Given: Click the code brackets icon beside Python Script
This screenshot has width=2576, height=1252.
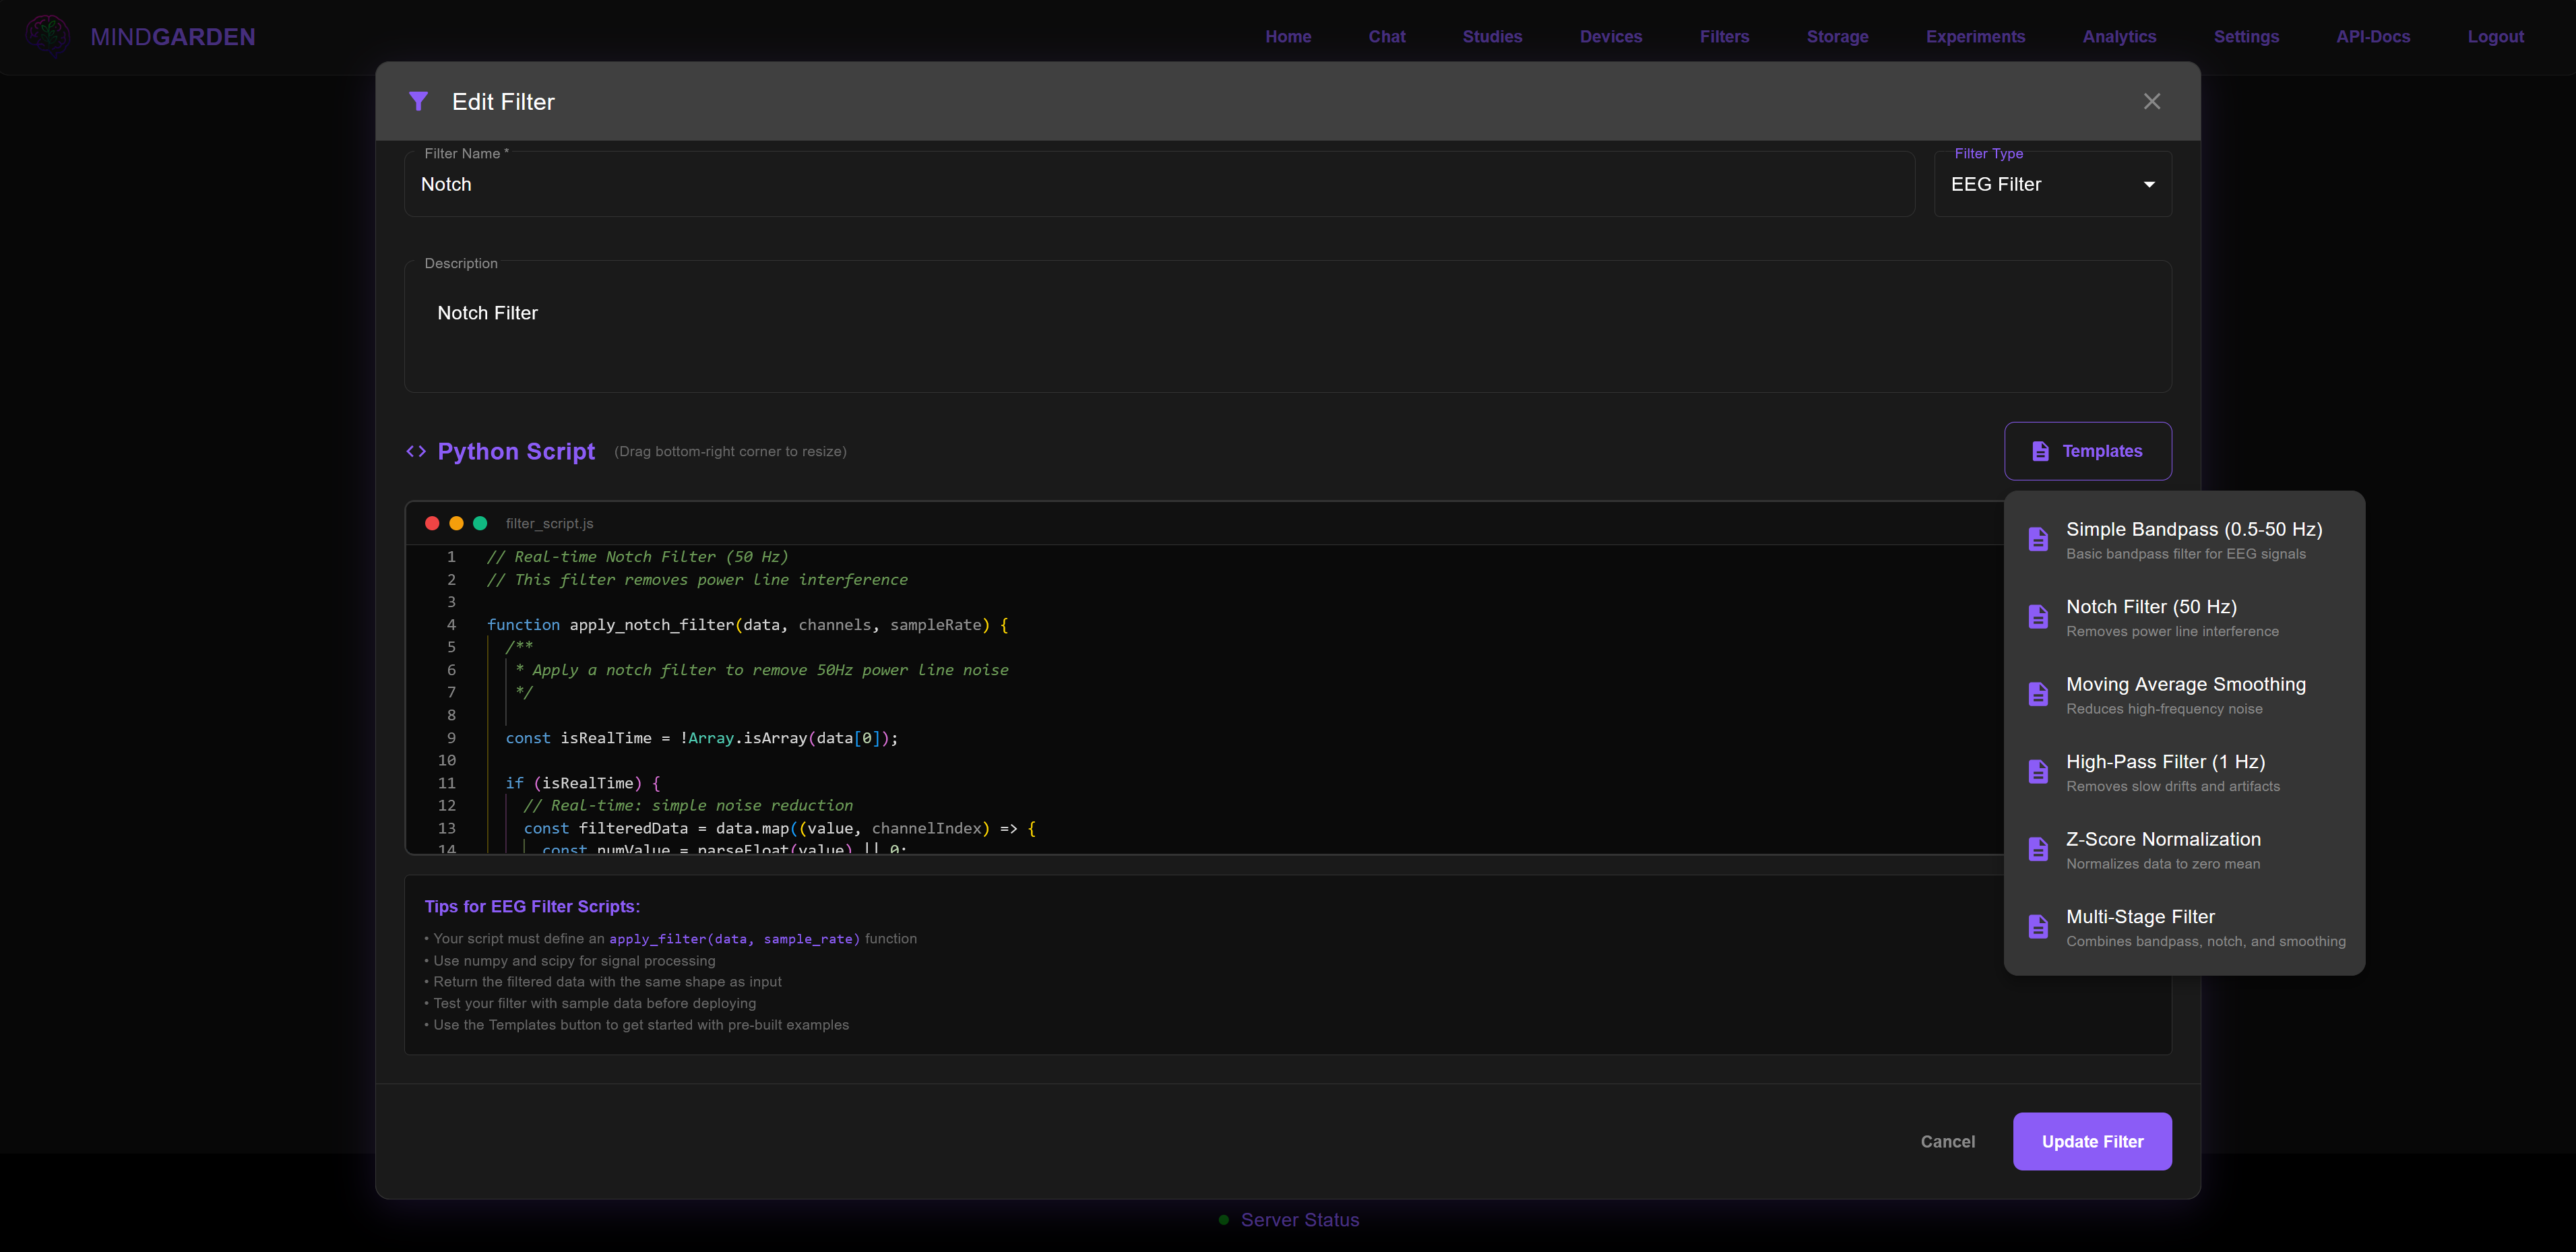Looking at the screenshot, I should point(416,452).
